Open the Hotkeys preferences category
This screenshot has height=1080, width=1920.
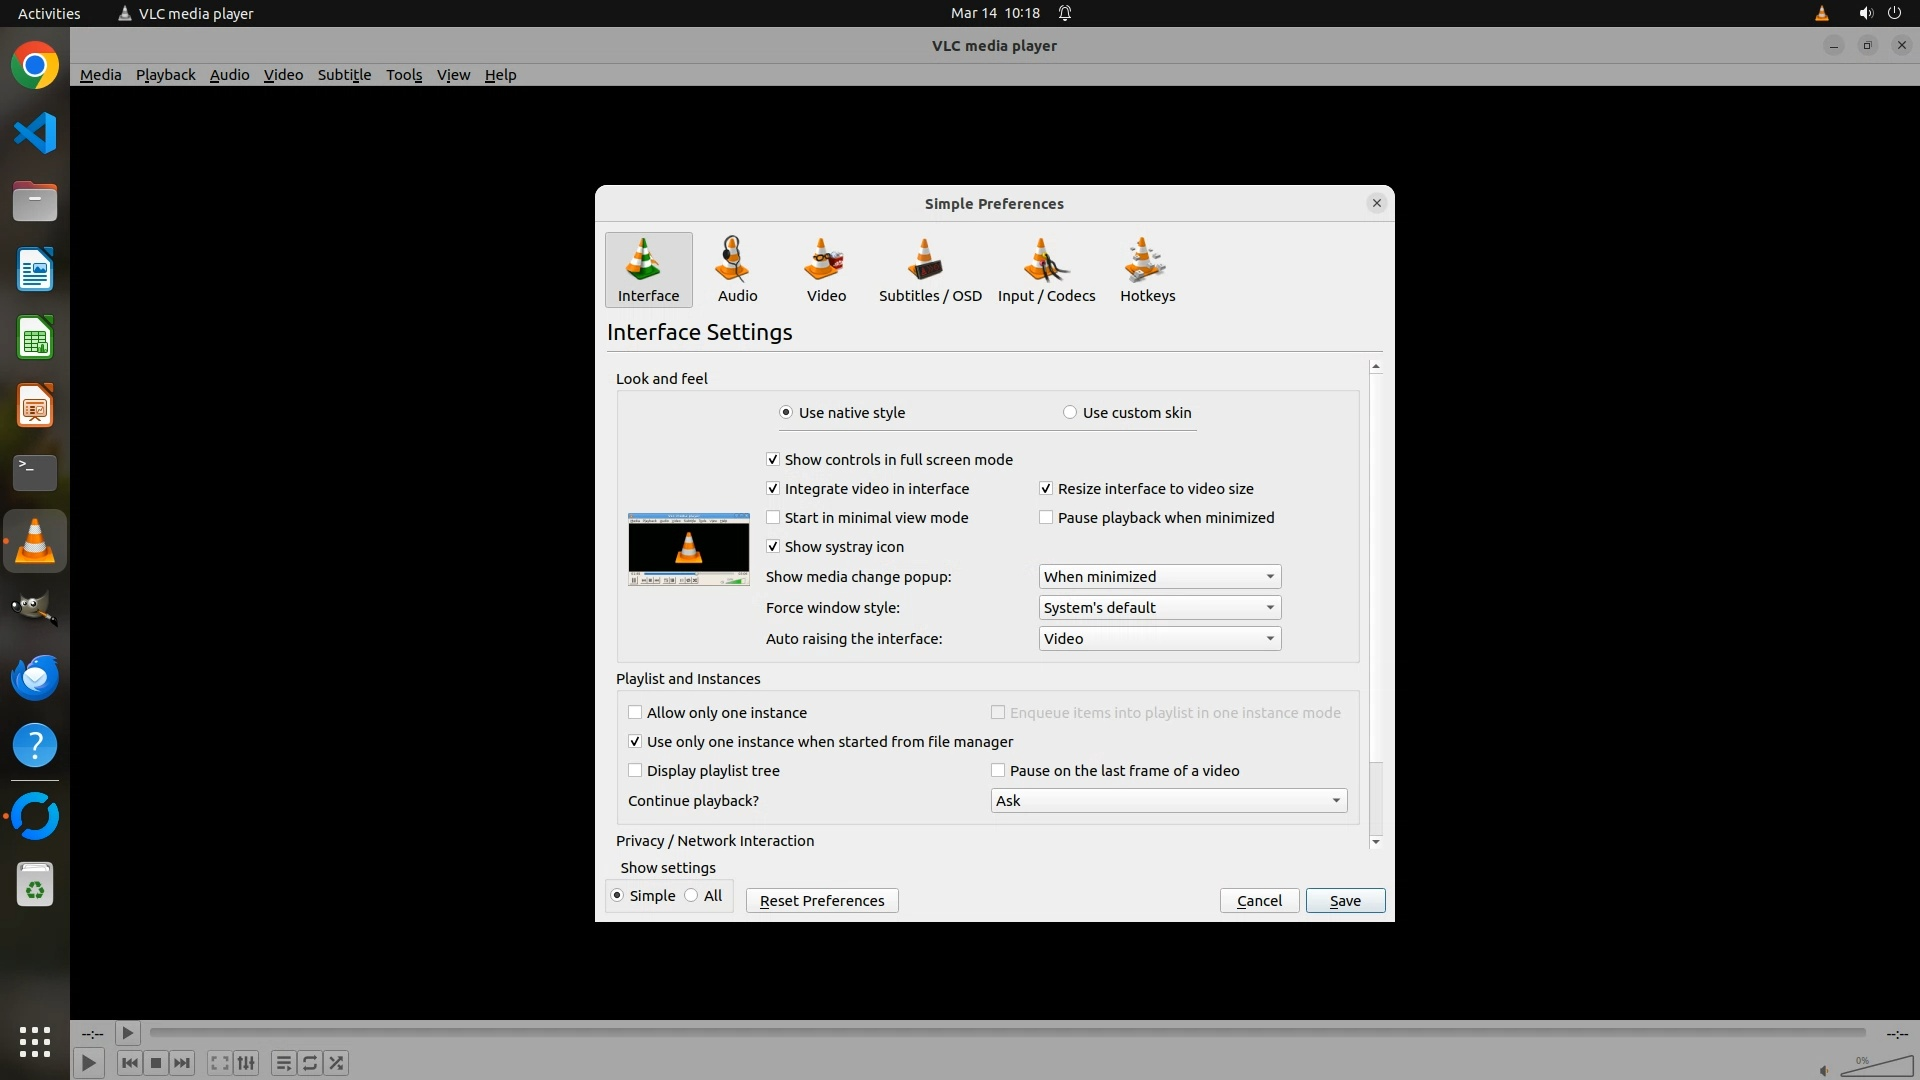(x=1147, y=270)
